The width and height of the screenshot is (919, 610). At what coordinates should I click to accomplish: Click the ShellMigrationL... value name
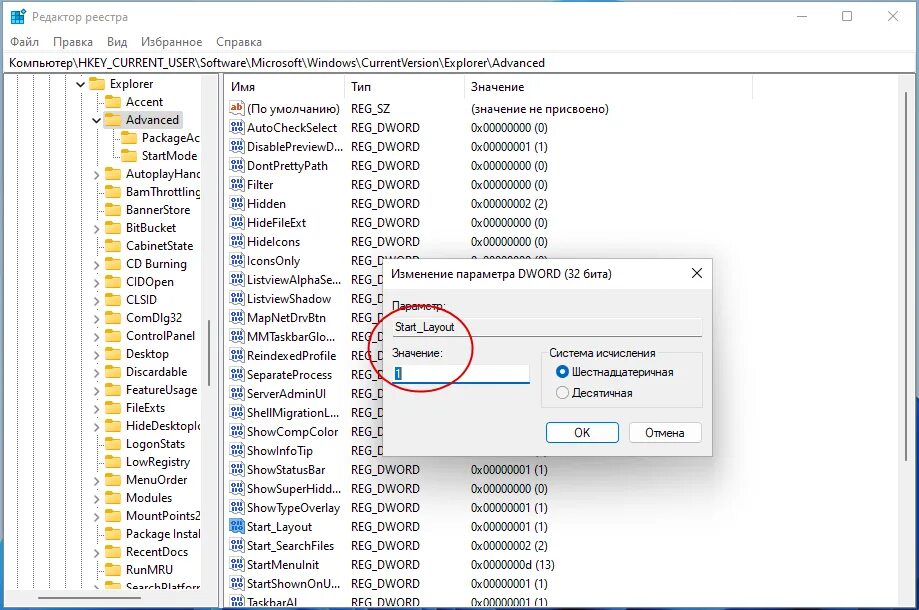[292, 413]
